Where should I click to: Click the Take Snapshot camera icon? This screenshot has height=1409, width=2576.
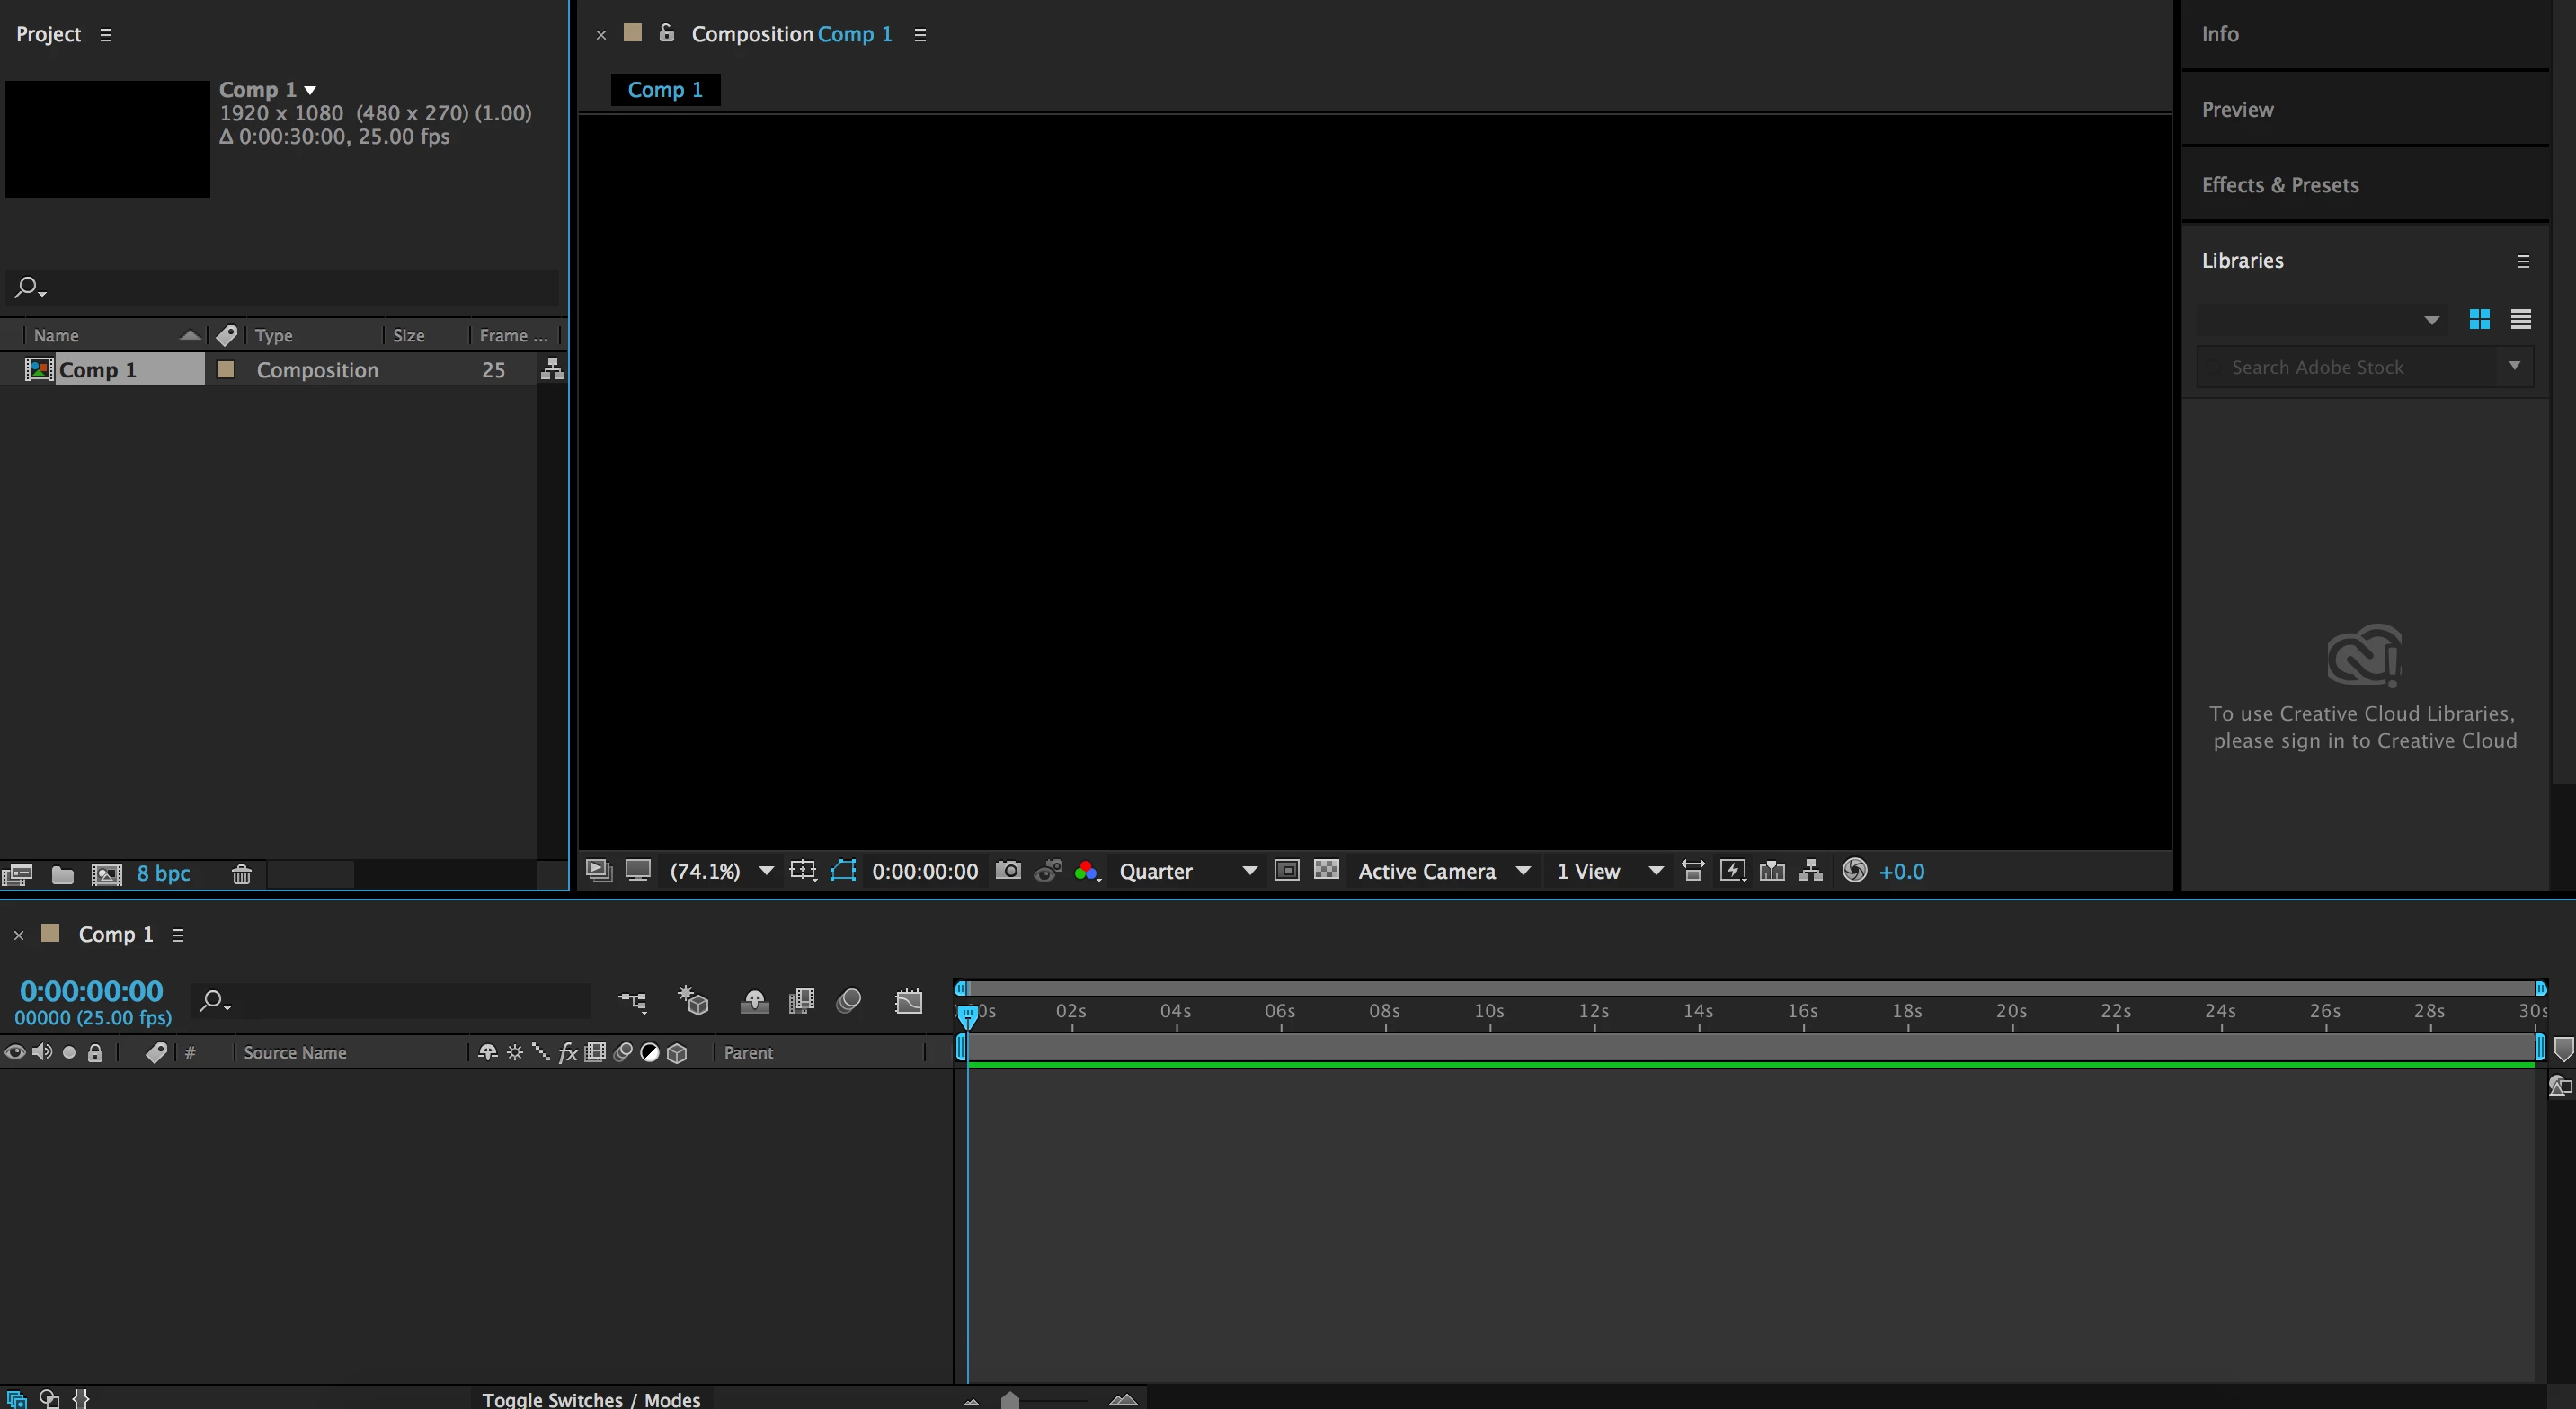tap(1008, 871)
